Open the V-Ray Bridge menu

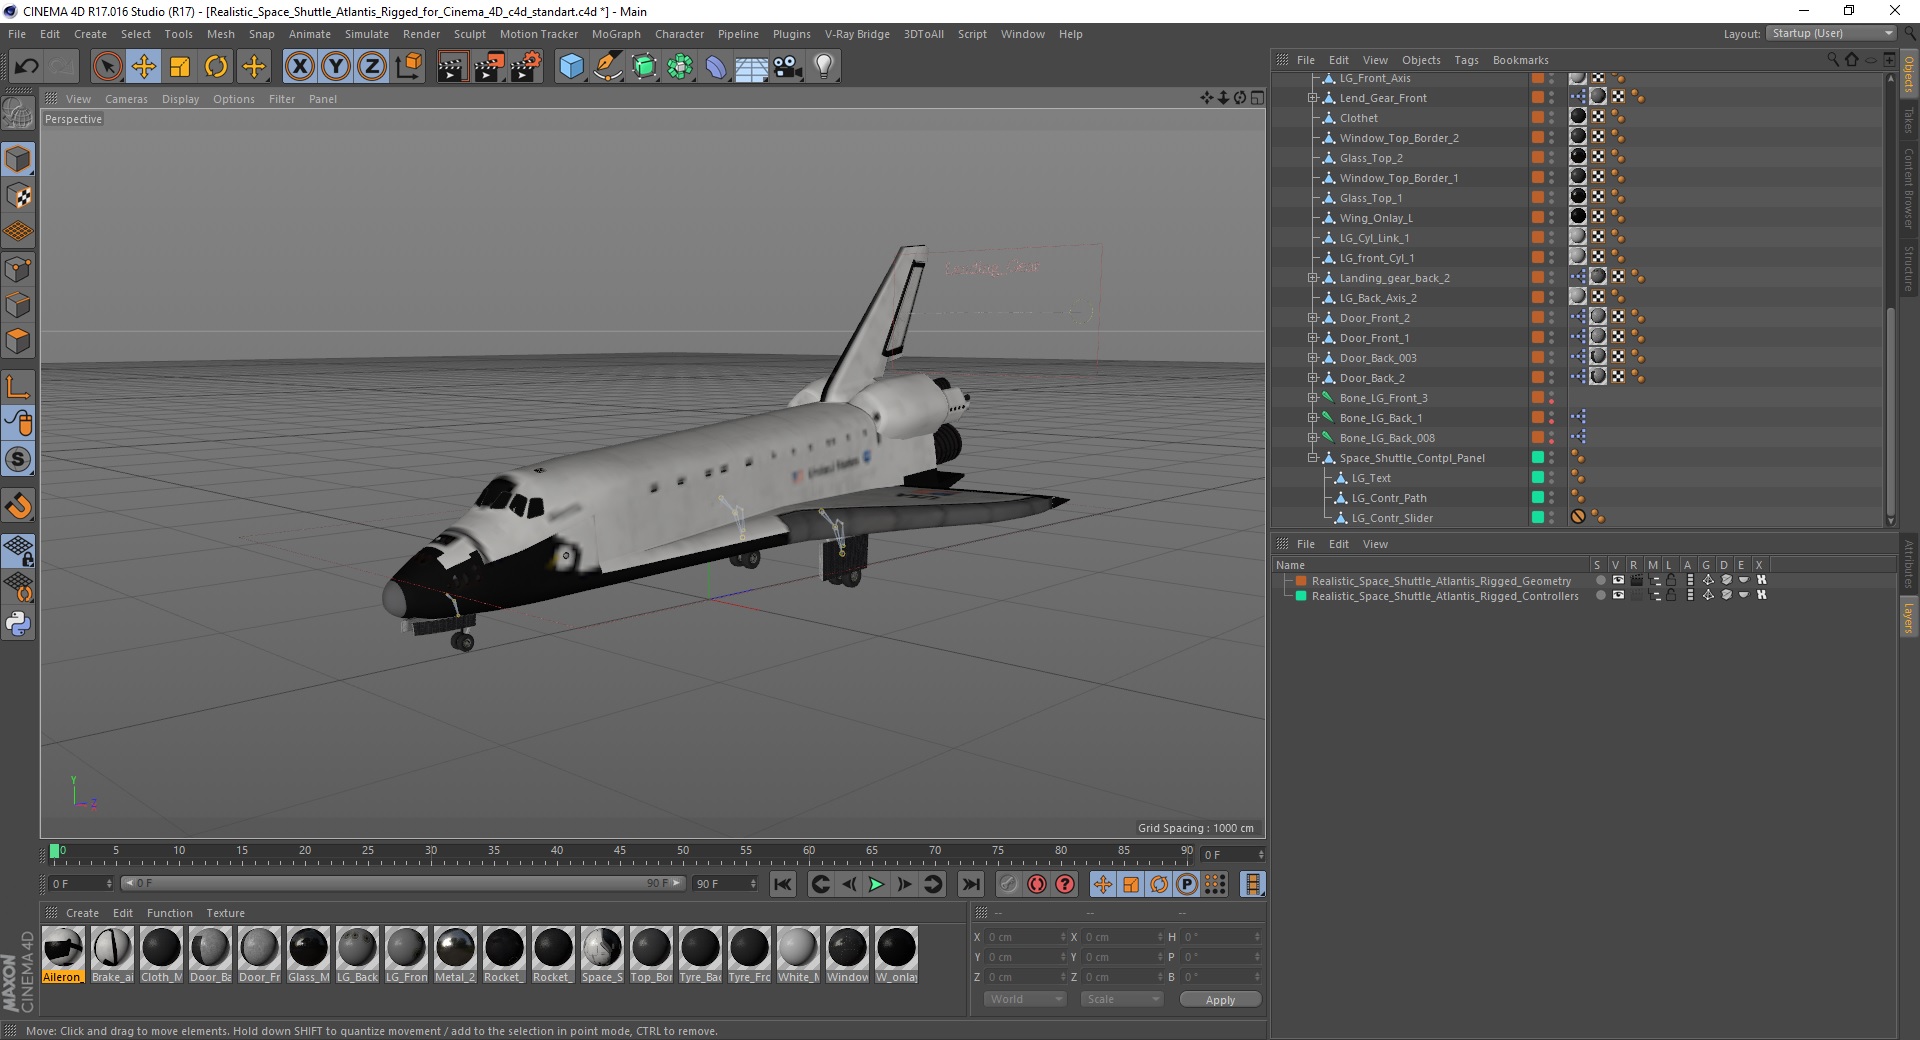click(857, 34)
